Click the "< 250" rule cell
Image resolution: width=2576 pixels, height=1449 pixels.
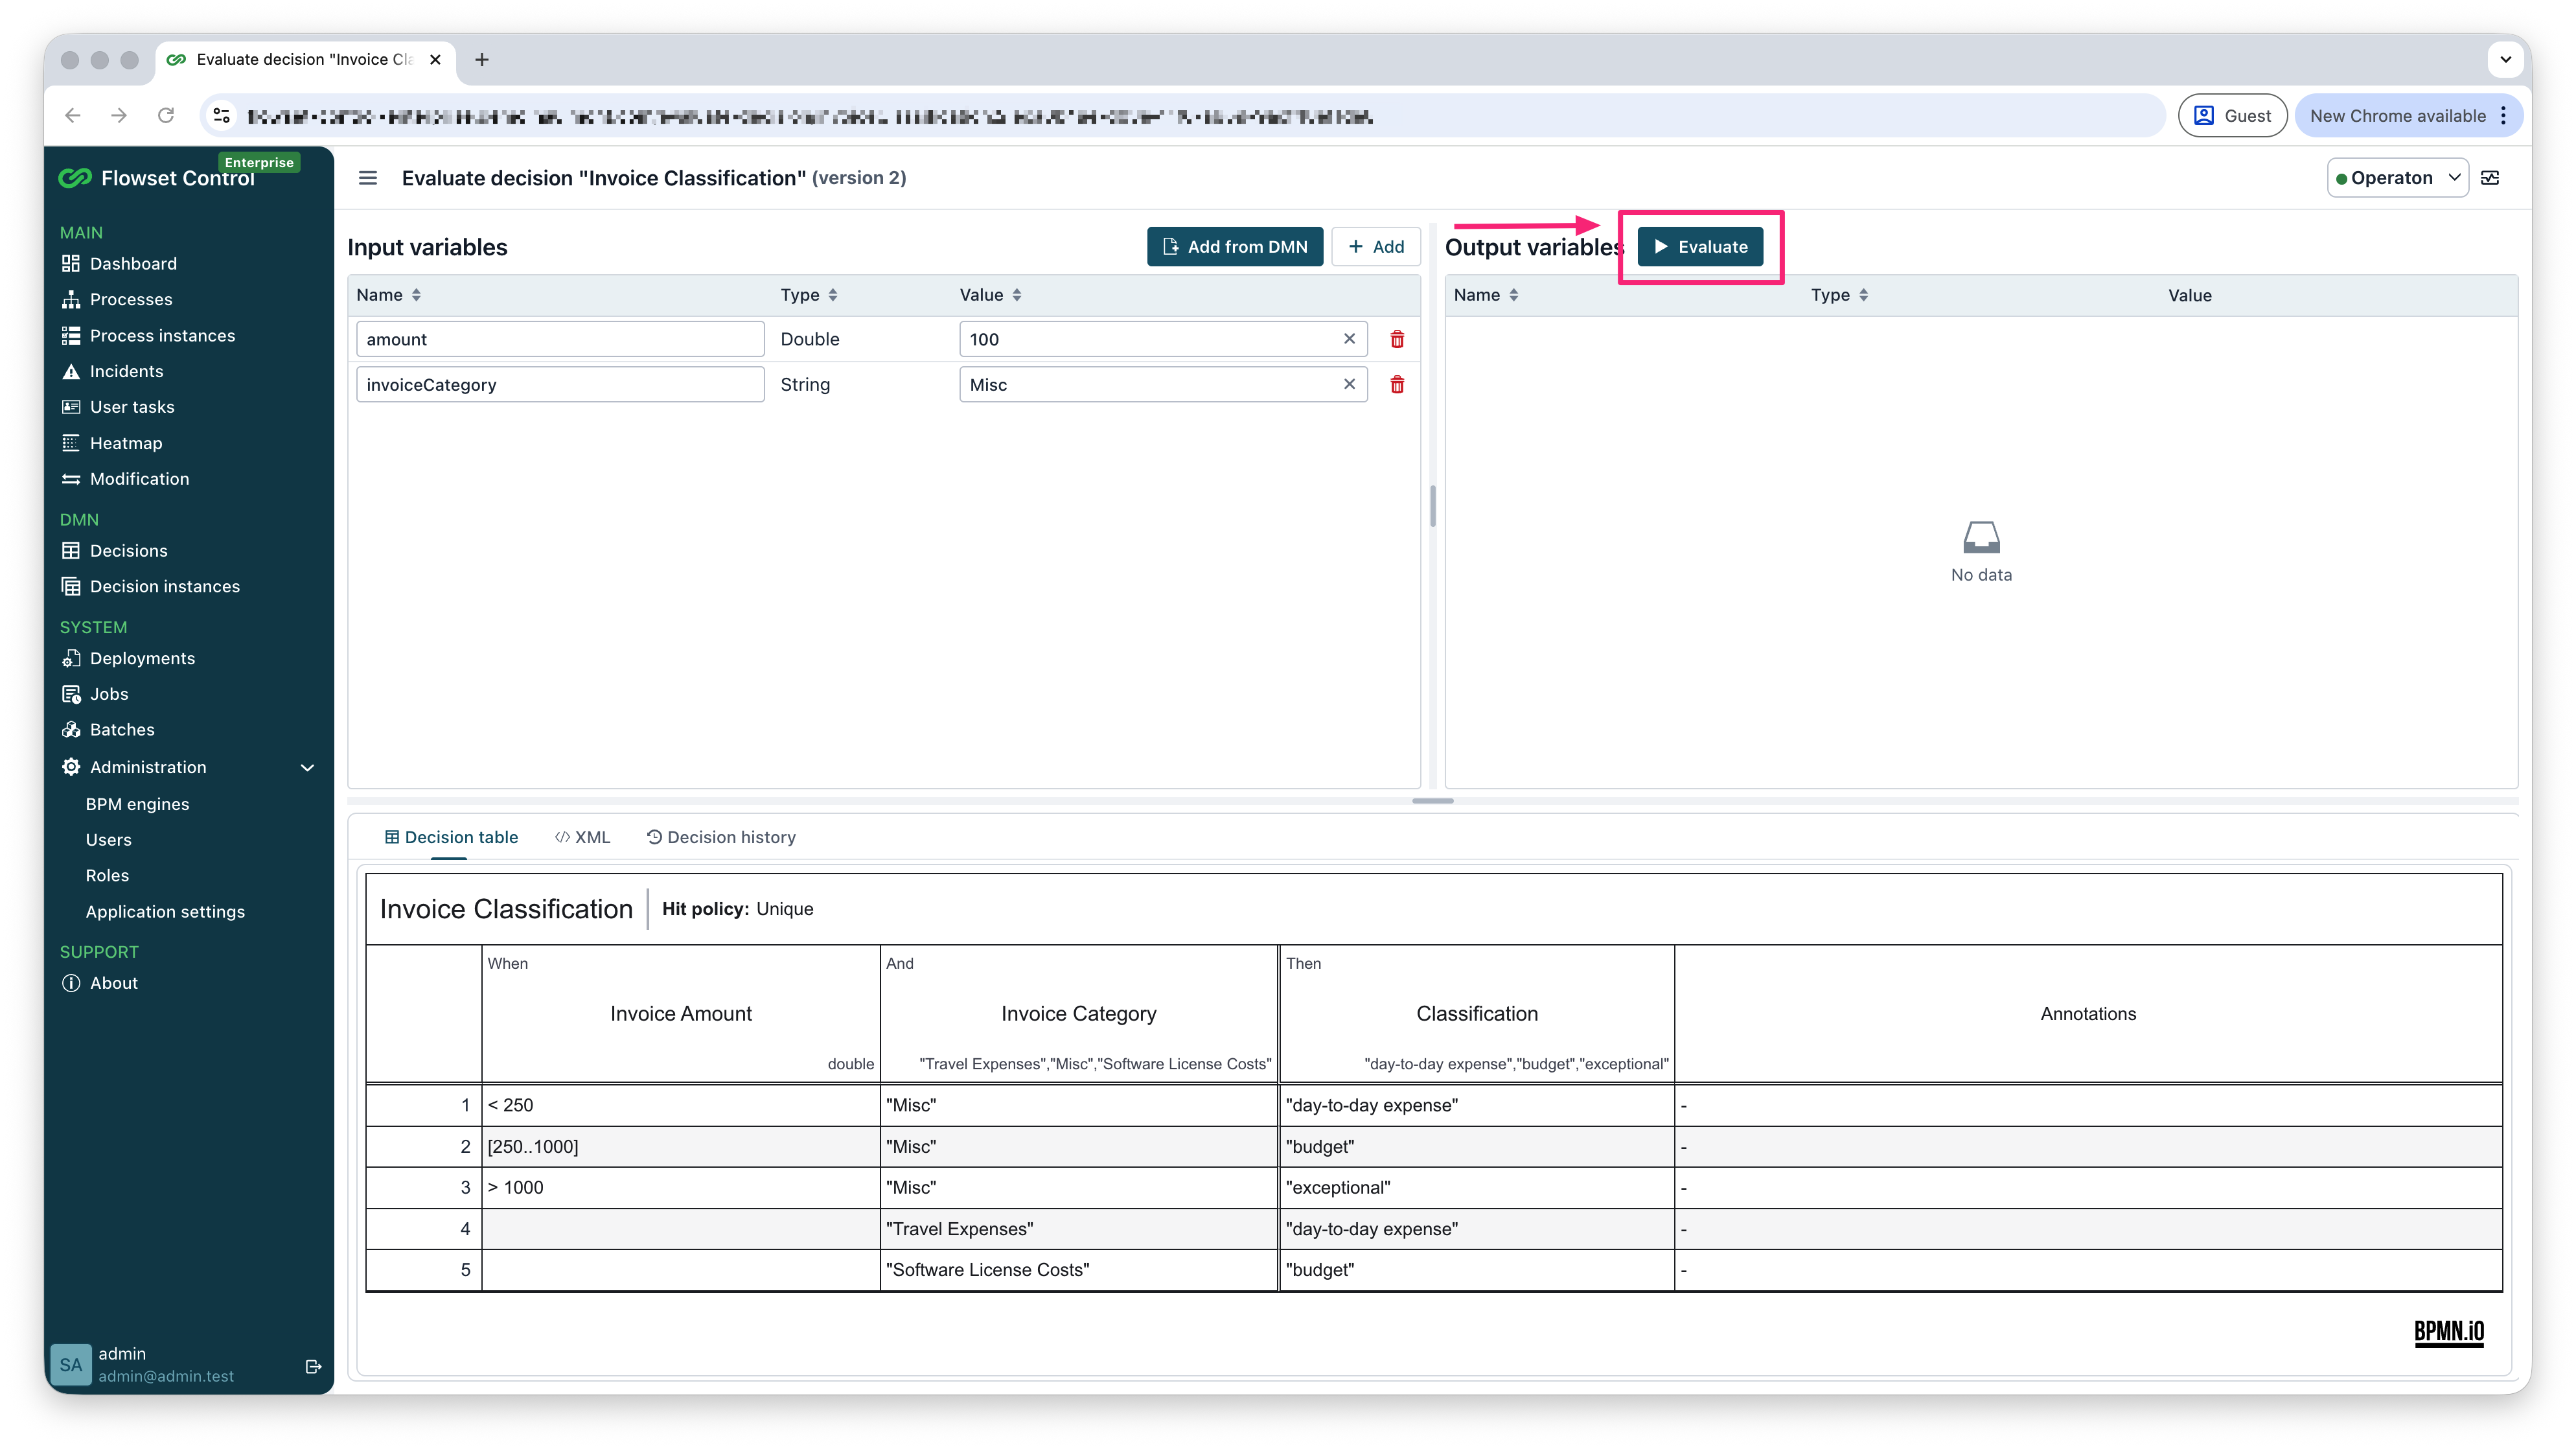point(680,1105)
